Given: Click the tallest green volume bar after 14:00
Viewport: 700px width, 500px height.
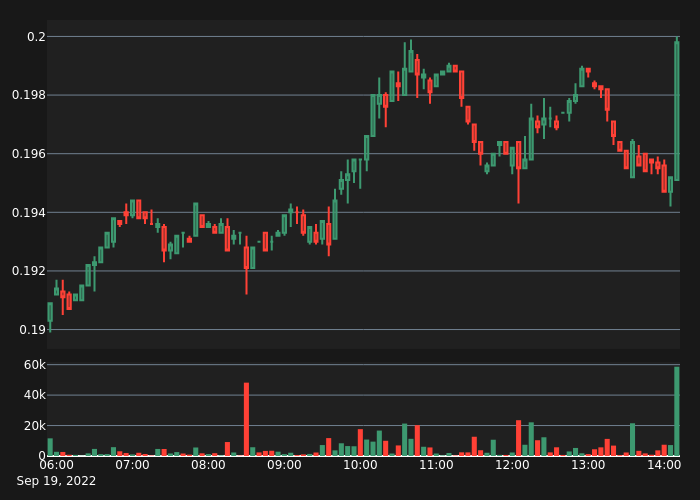Looking at the screenshot, I should (677, 411).
